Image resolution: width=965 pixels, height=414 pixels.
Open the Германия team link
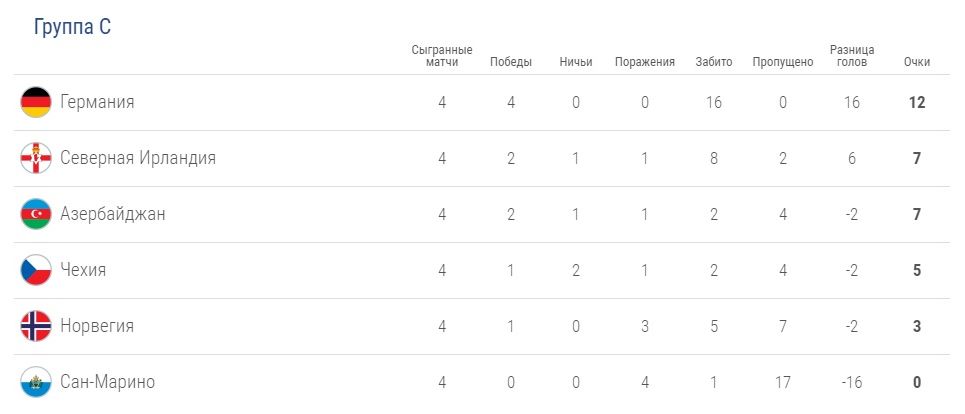coord(97,102)
